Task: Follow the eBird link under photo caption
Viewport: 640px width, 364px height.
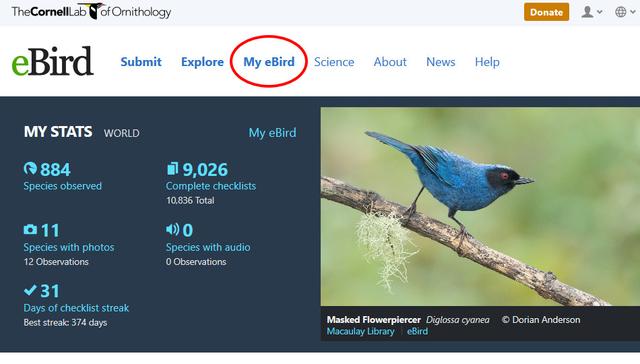Action: pyautogui.click(x=418, y=331)
